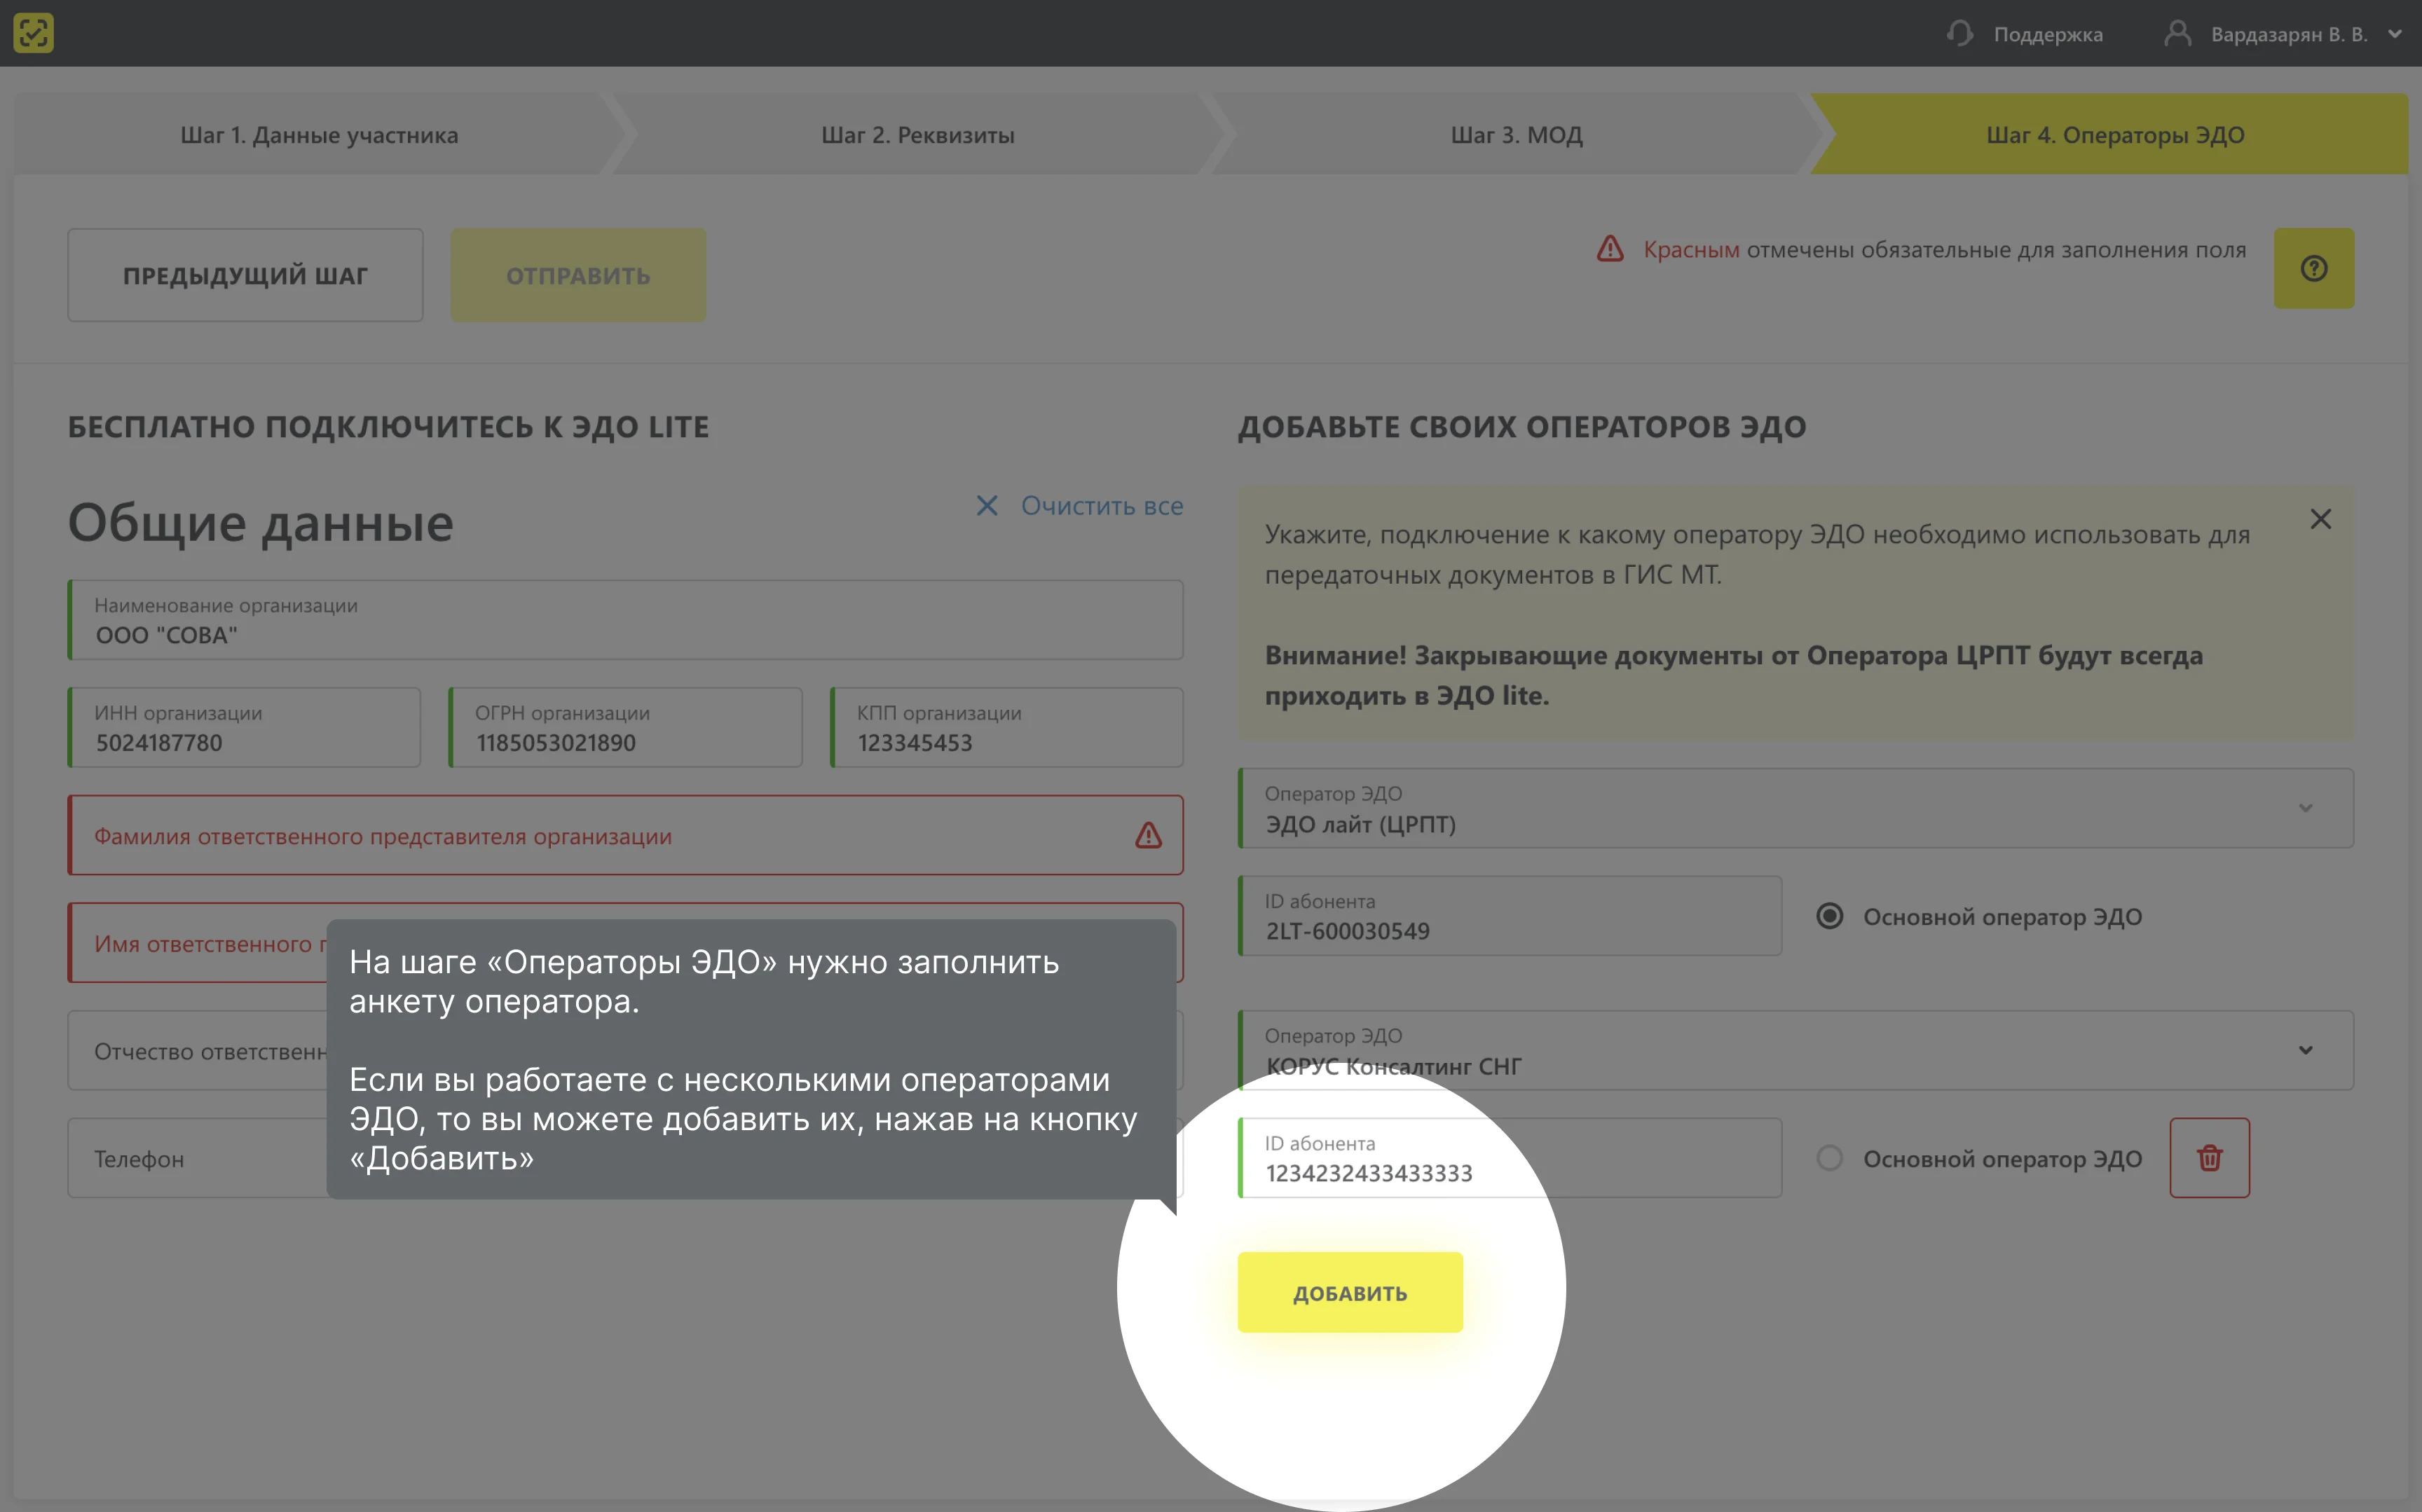Close the yellow ЭДО info notice
This screenshot has height=1512, width=2422.
[x=2320, y=519]
